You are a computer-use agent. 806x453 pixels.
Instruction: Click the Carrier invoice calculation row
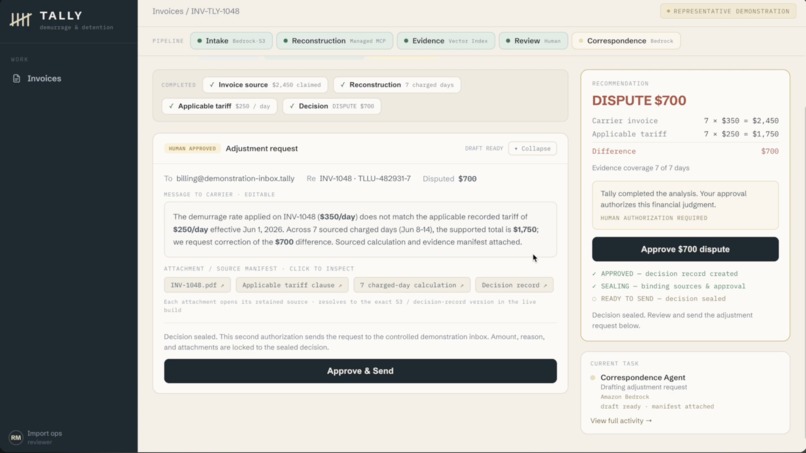685,121
